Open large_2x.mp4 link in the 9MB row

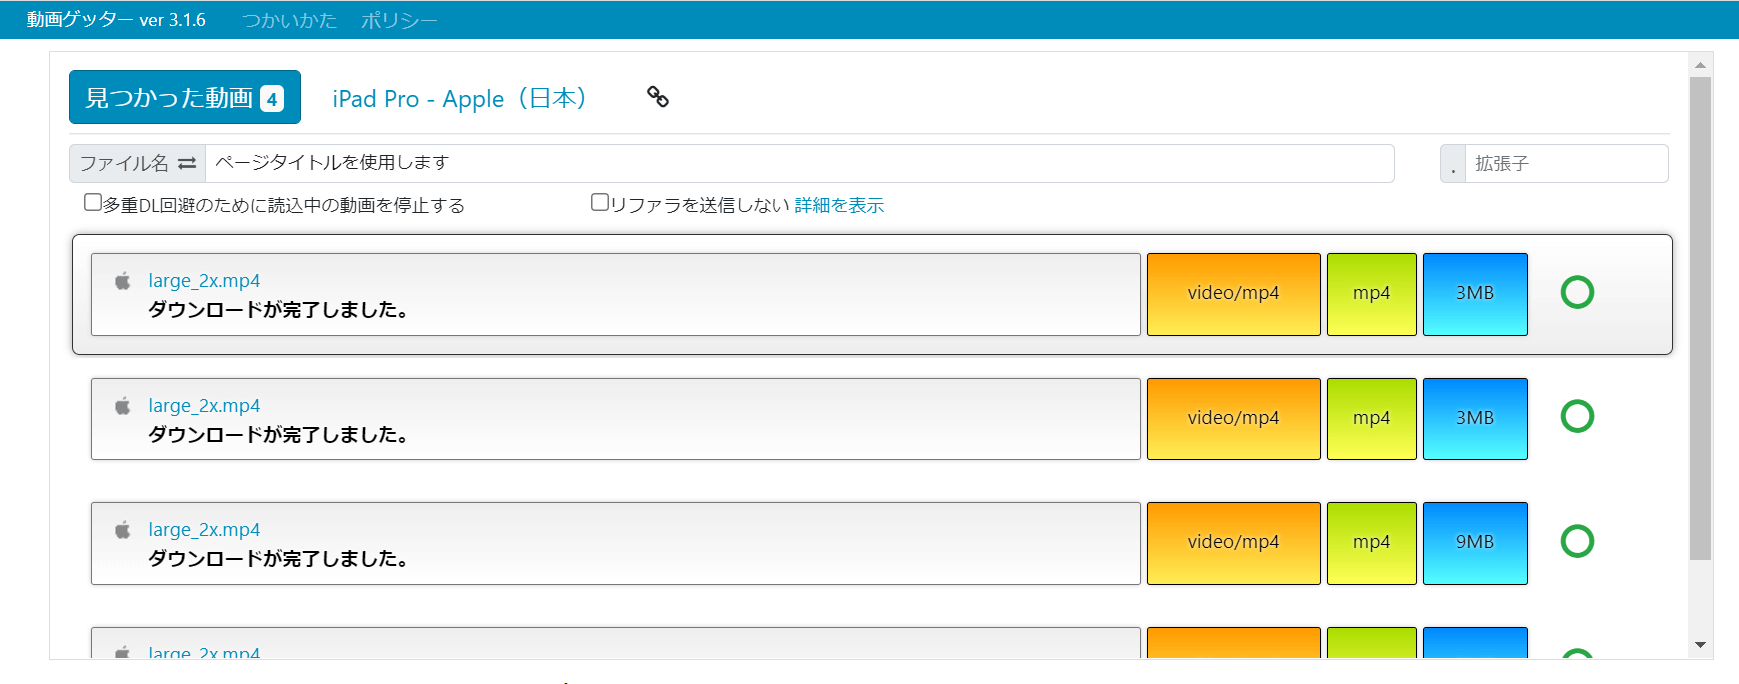(x=204, y=530)
